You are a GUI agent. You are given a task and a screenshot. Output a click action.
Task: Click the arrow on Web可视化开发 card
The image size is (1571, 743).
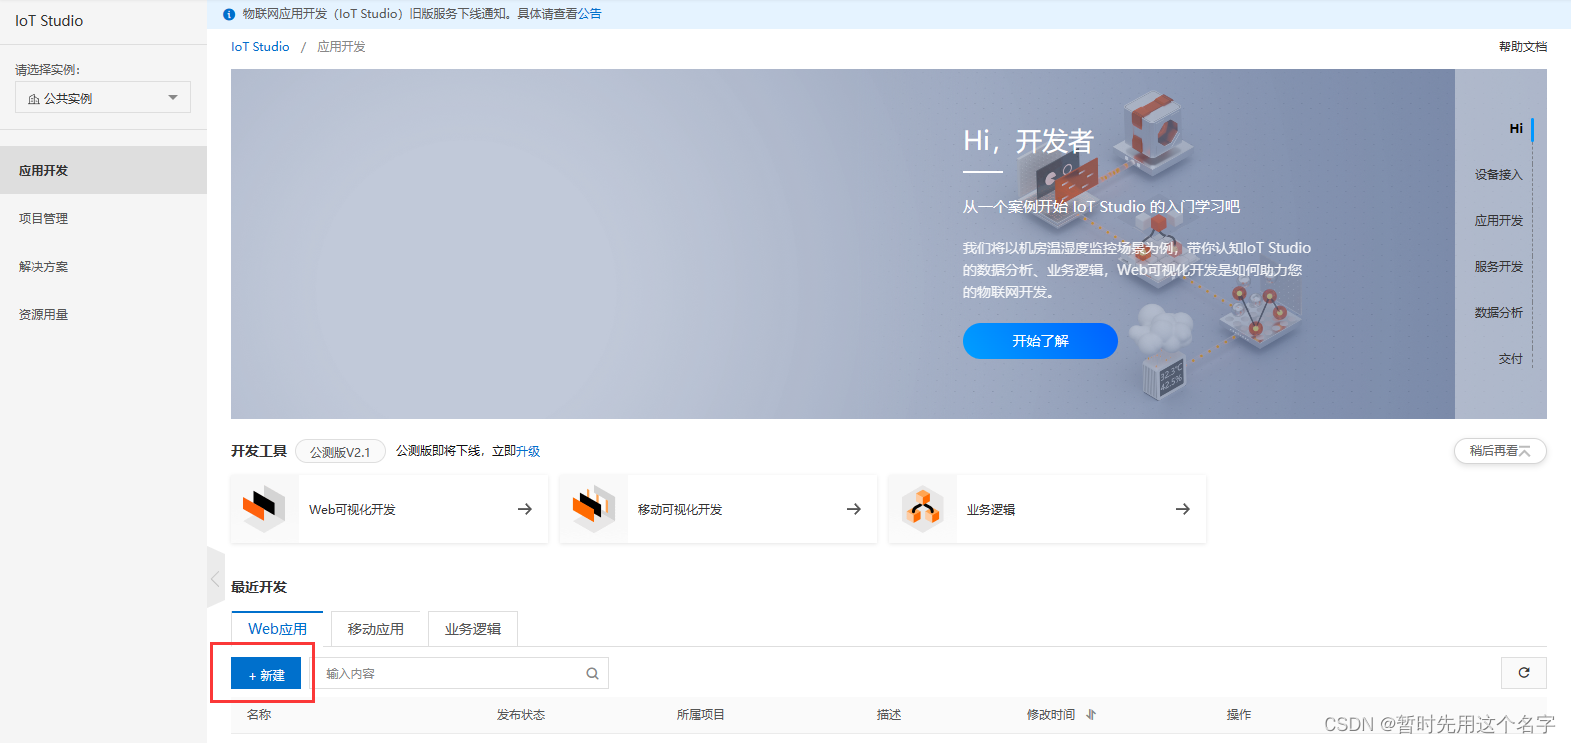coord(525,509)
